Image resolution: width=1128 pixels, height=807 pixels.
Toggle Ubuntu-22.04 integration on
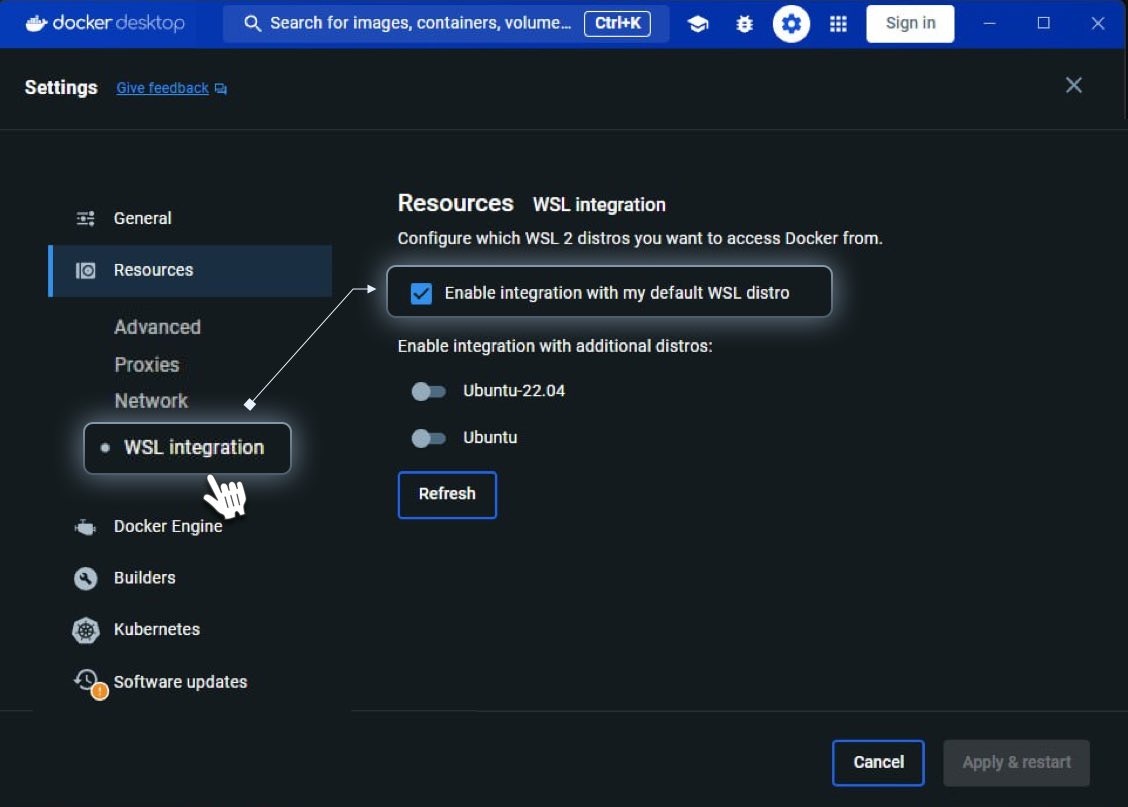pos(428,391)
